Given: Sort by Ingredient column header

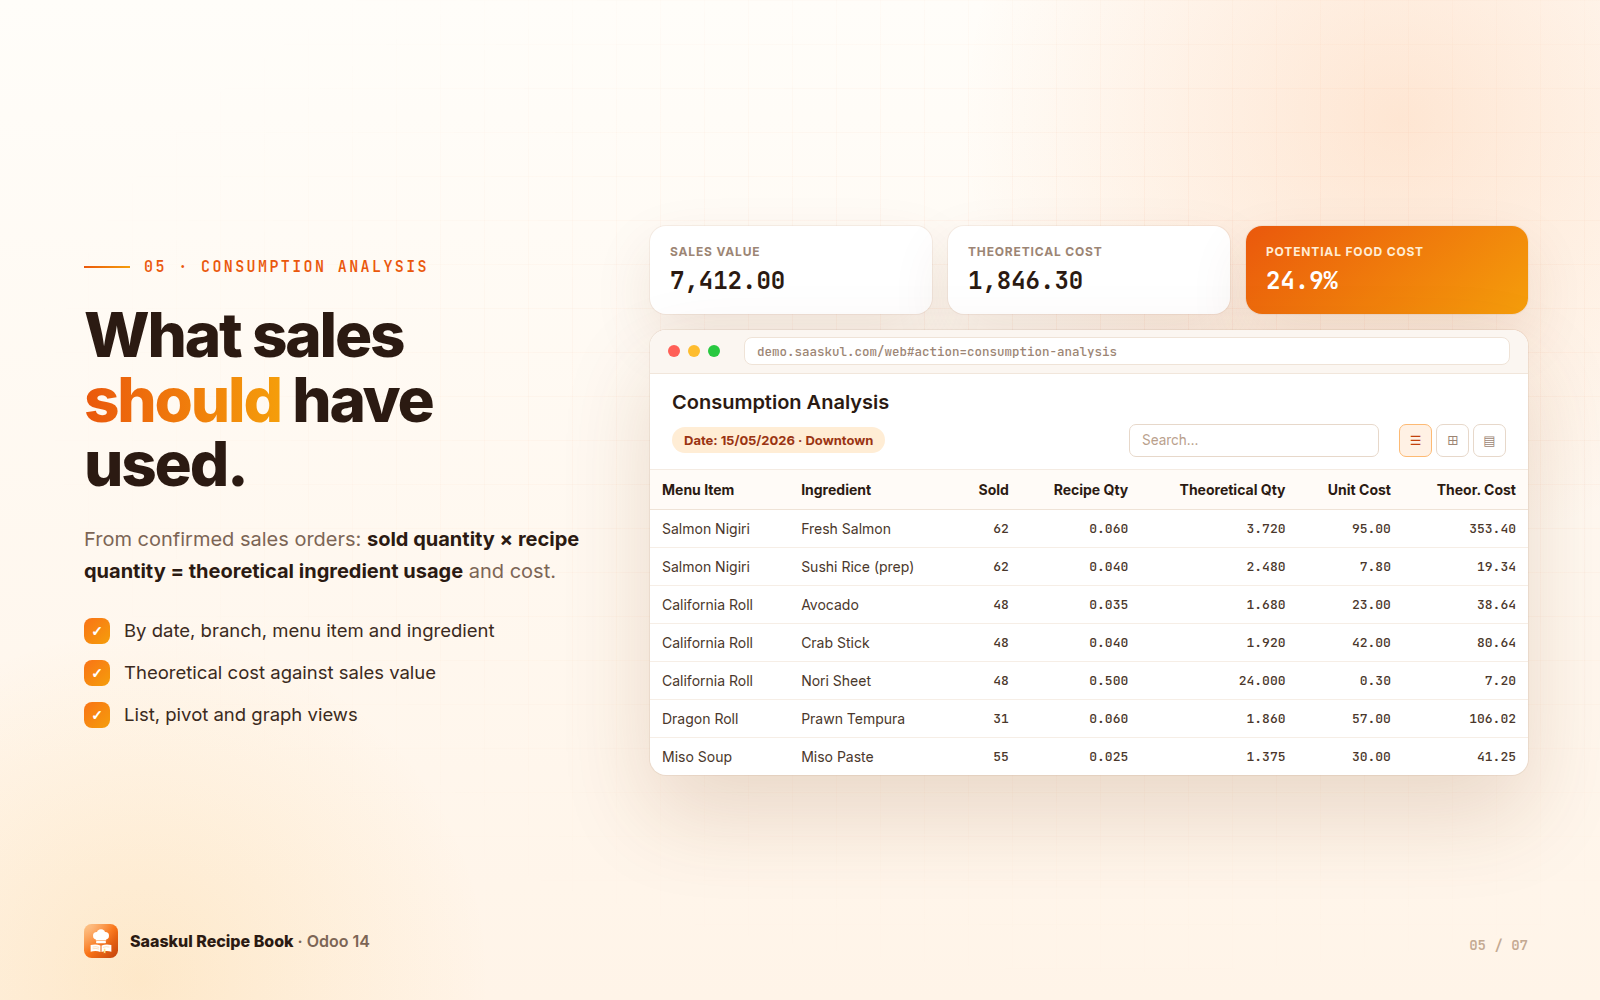Looking at the screenshot, I should point(836,490).
